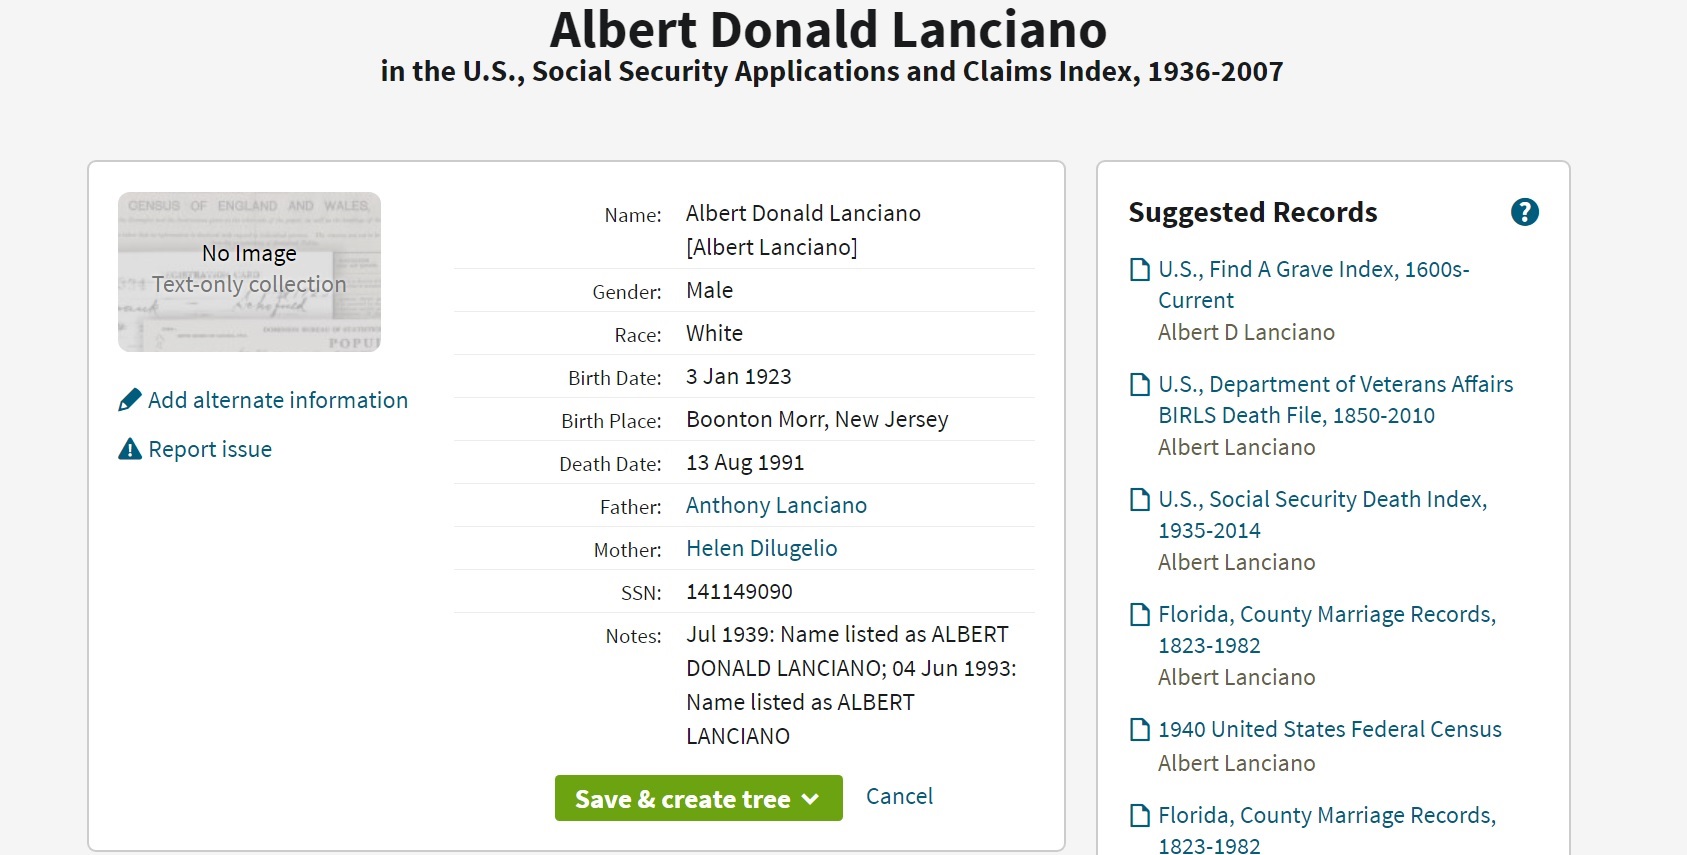Click document icon beside Social Security Death Index

[x=1139, y=500]
